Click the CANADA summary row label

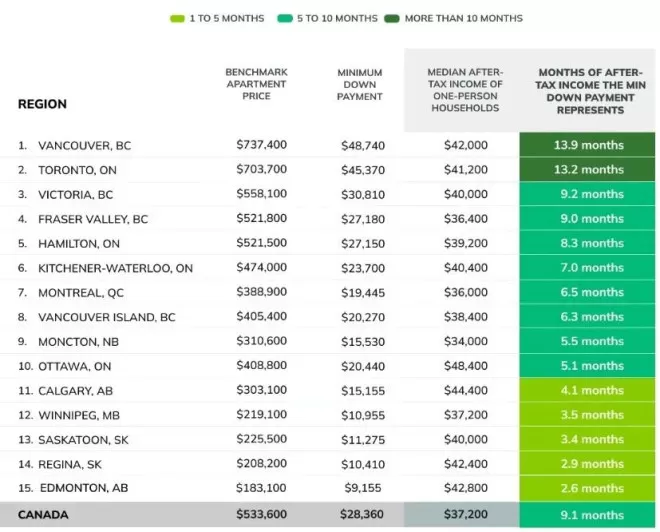43,515
